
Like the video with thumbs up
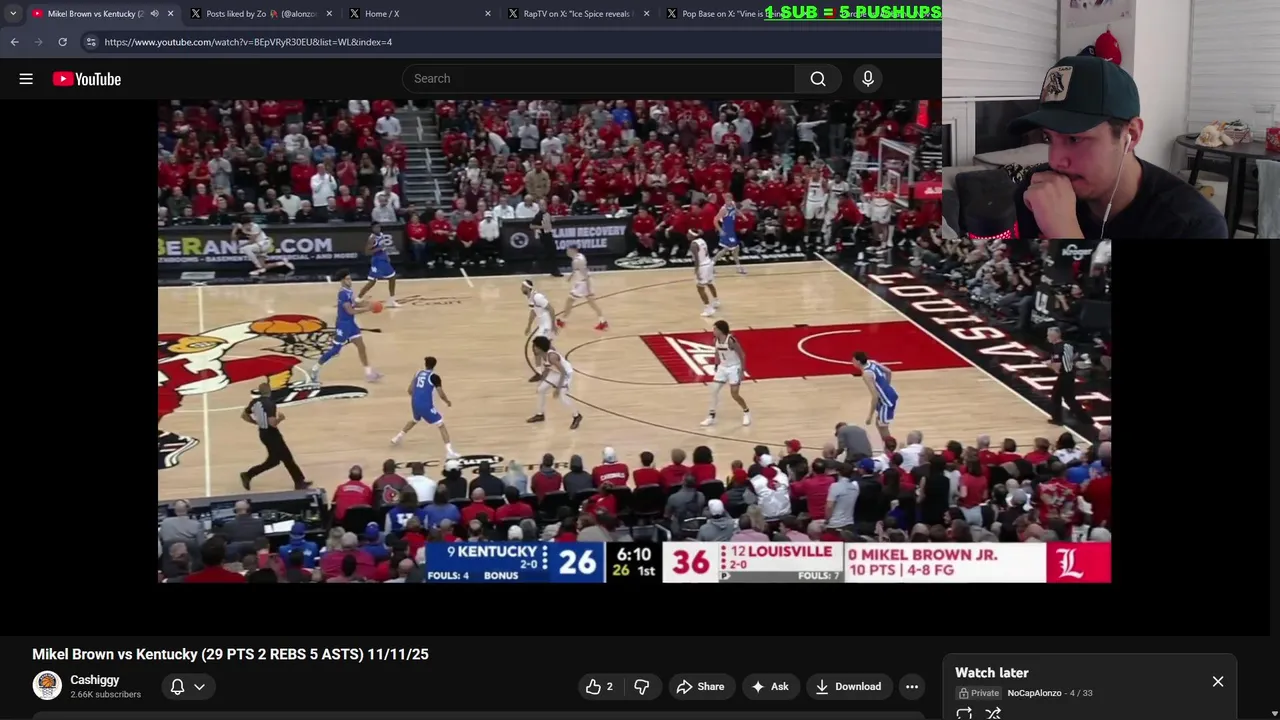[599, 687]
